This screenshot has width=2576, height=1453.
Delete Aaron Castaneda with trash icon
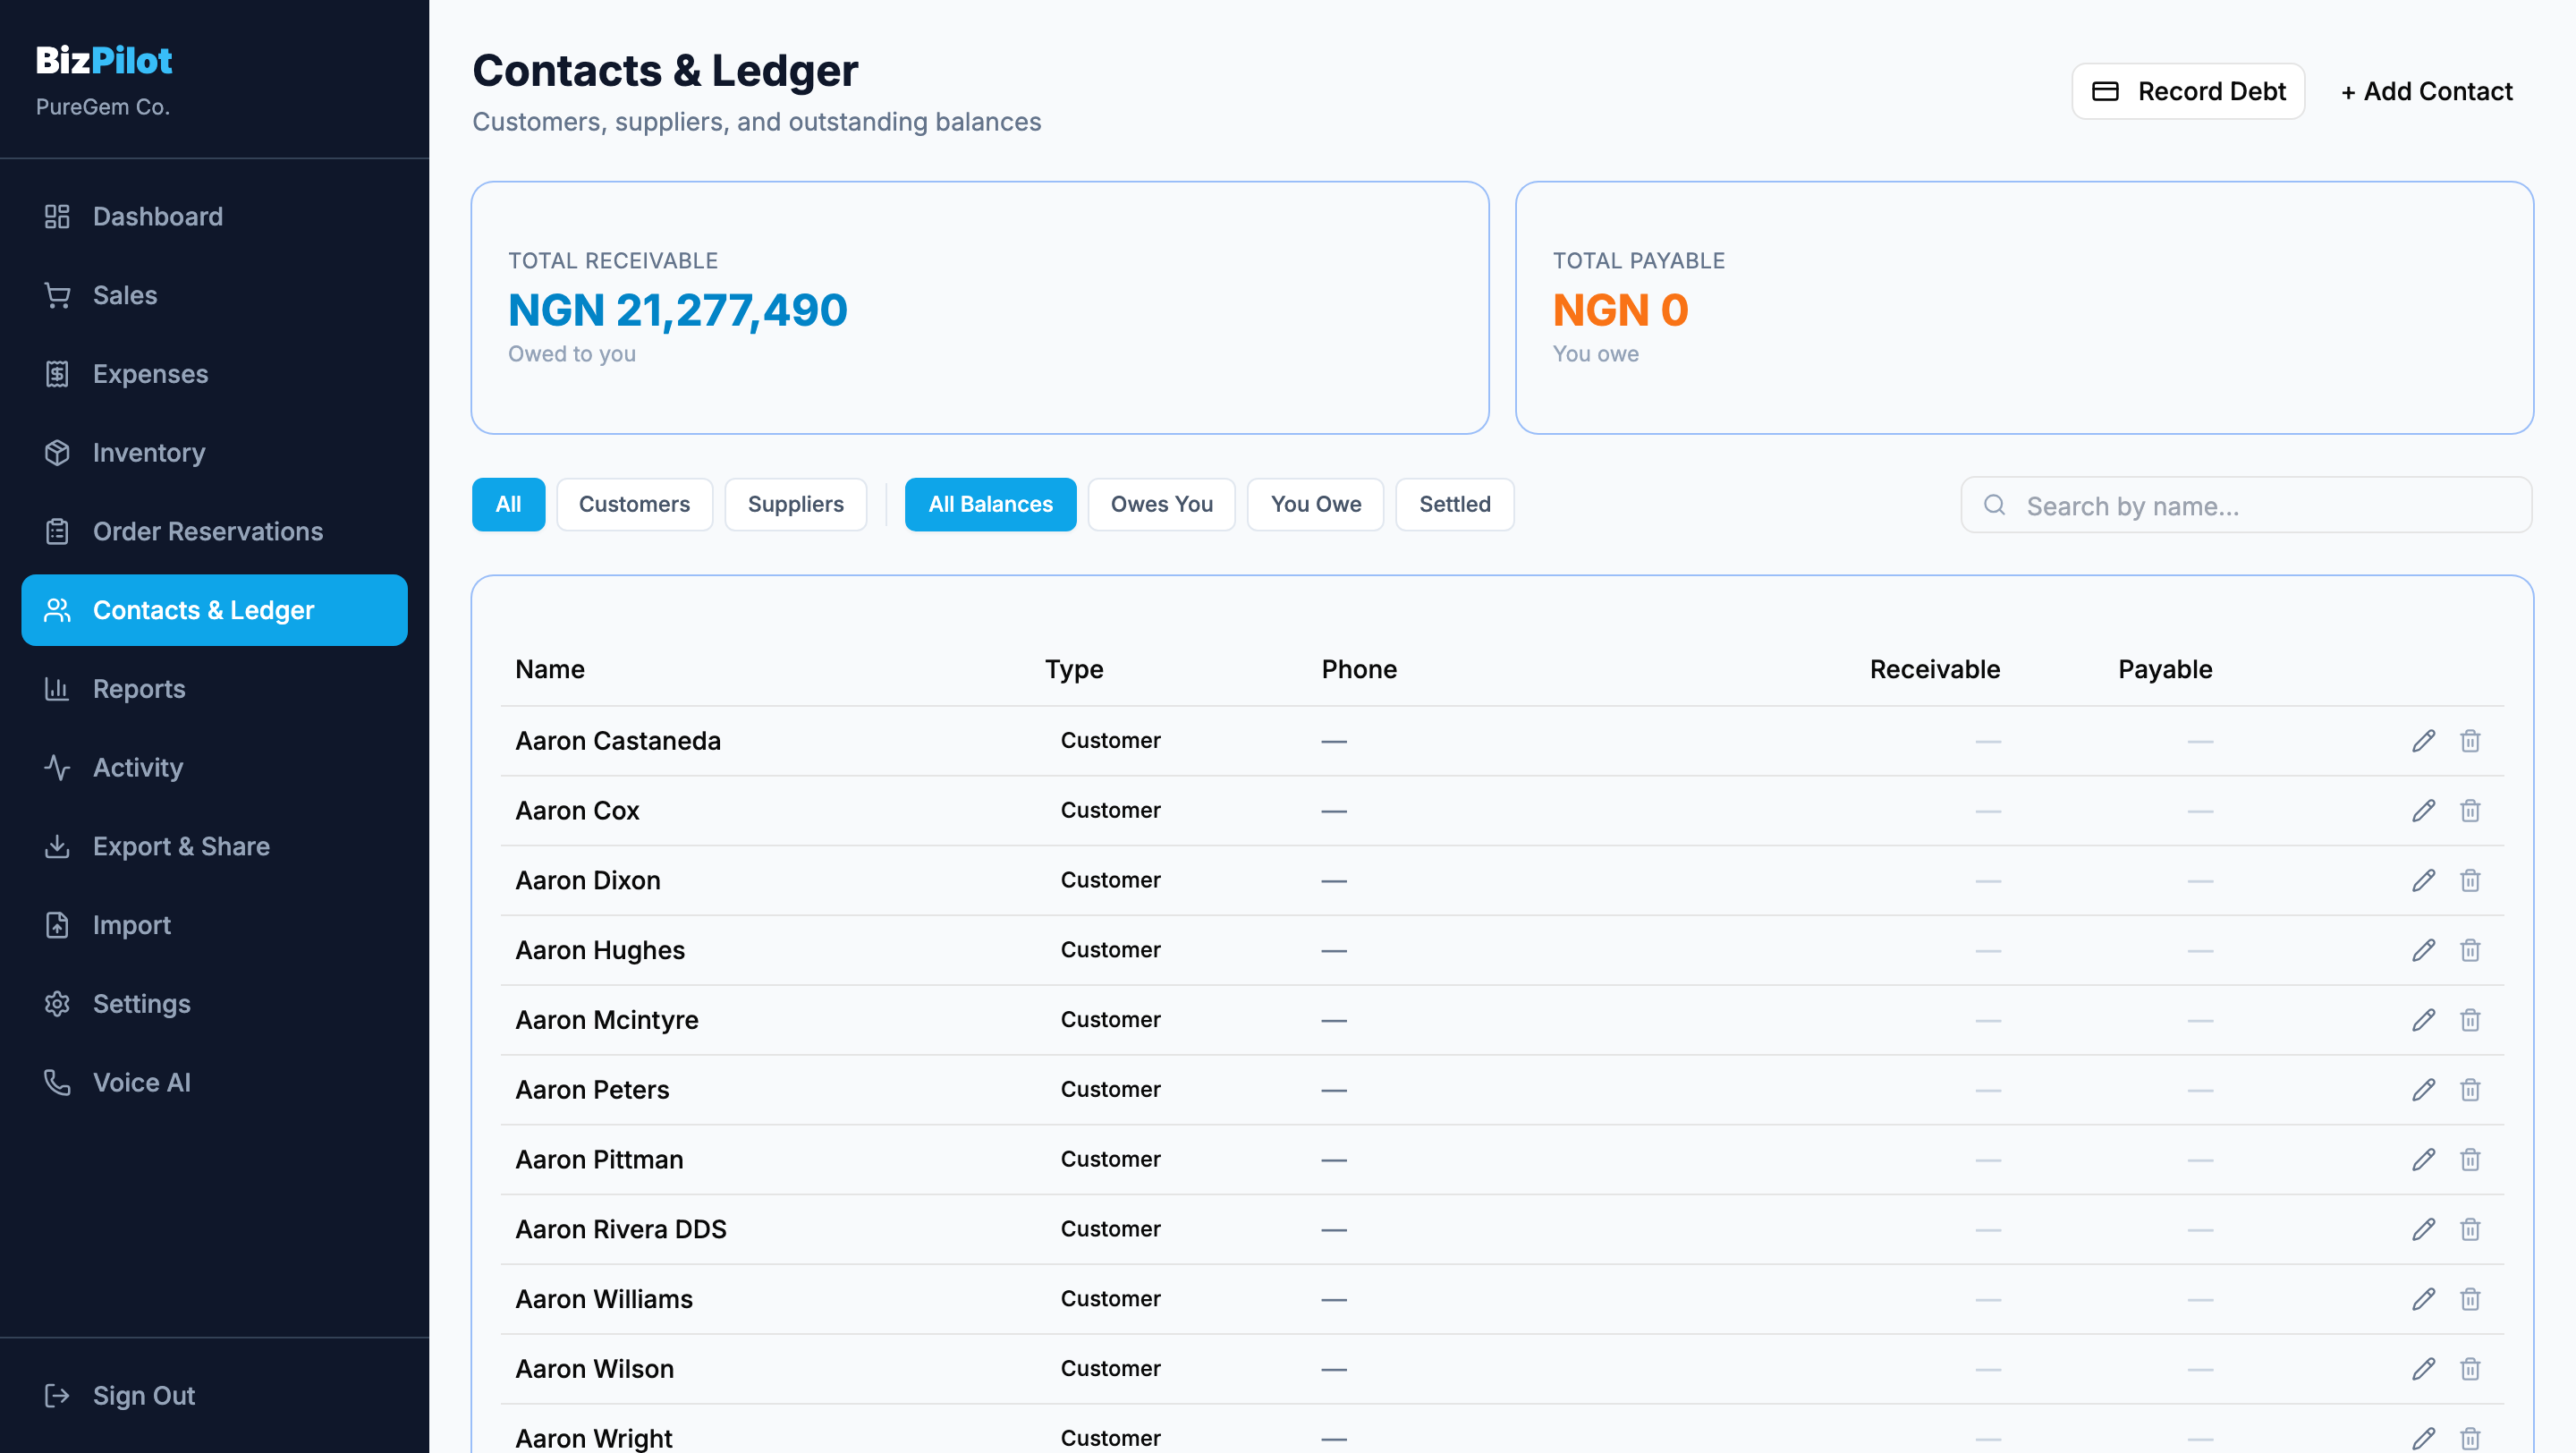(x=2470, y=741)
